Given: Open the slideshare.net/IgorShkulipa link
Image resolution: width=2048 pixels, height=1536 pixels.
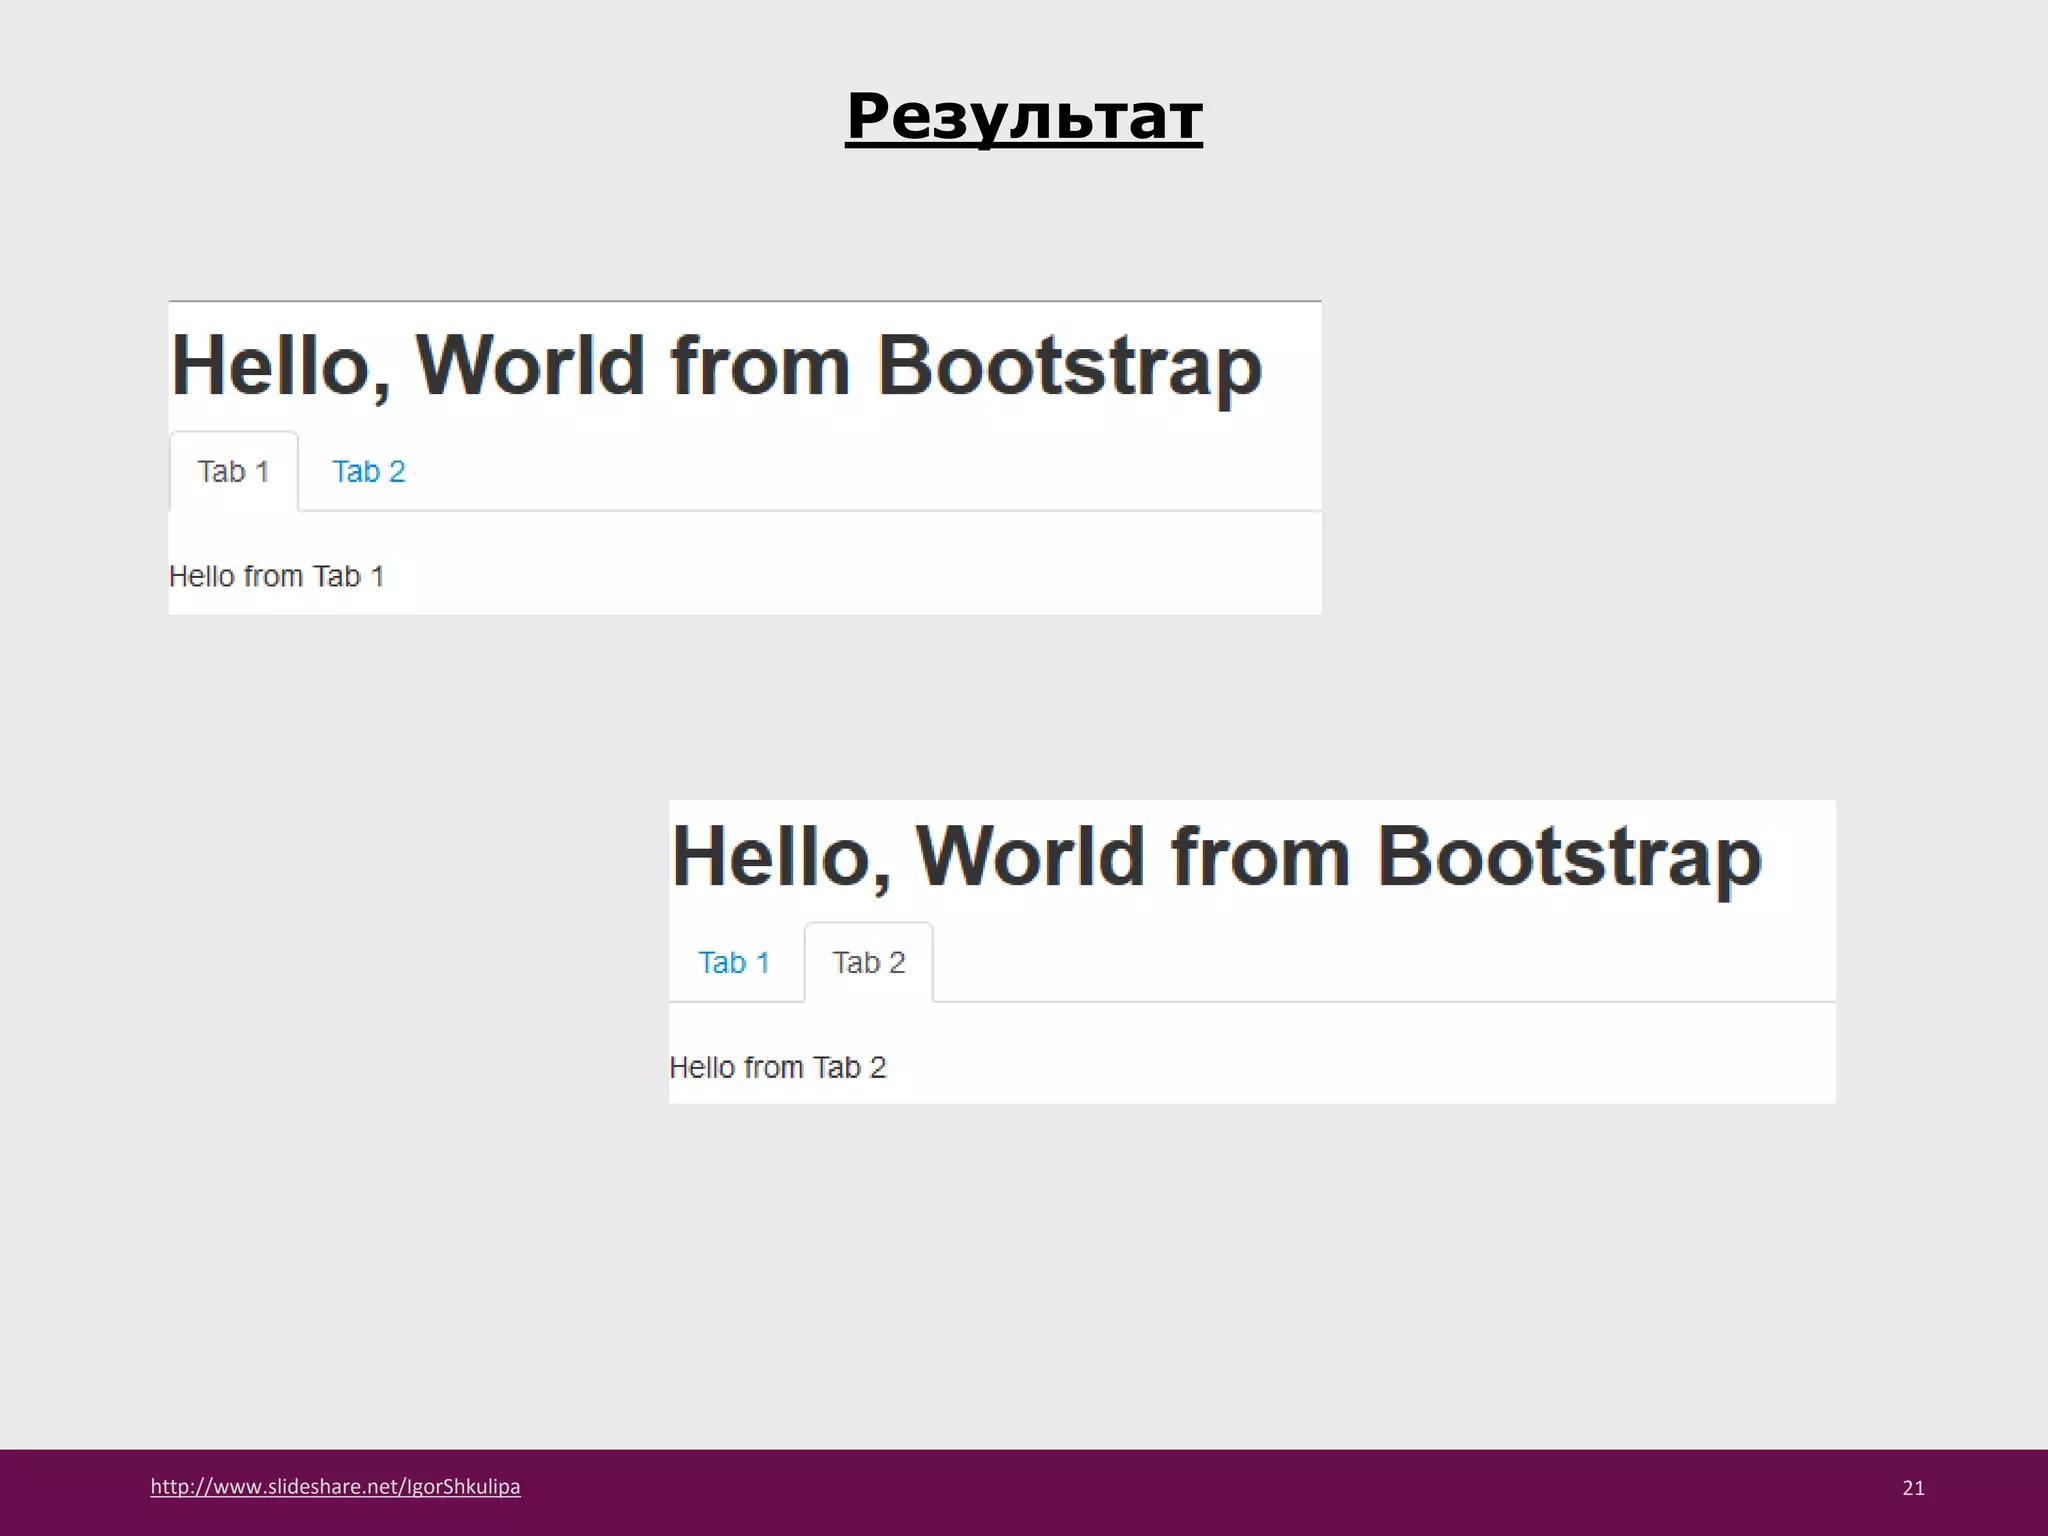Looking at the screenshot, I should pos(335,1486).
